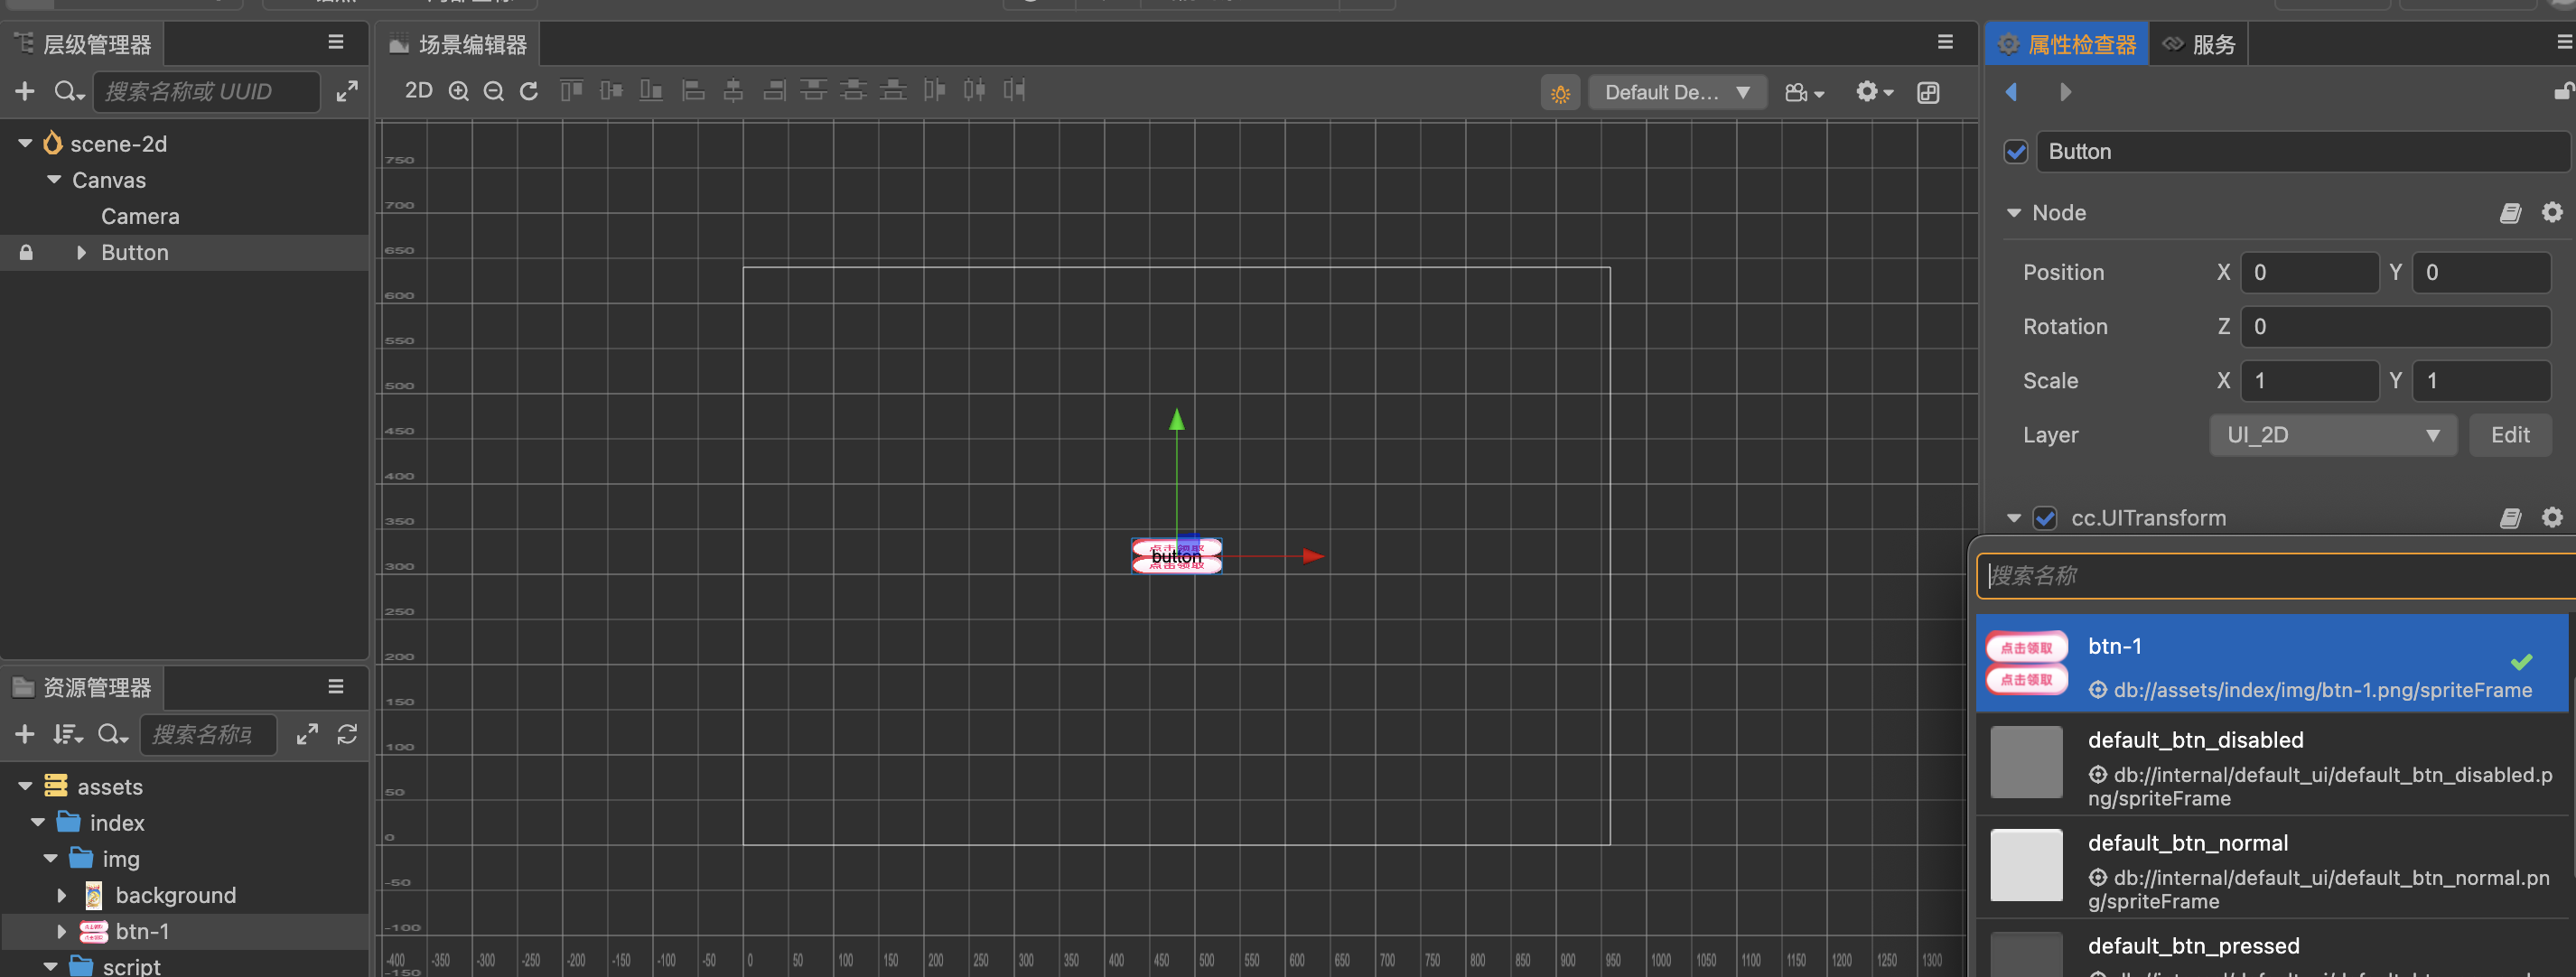Open the Layer UI_2D dropdown
This screenshot has width=2576, height=977.
click(2332, 435)
